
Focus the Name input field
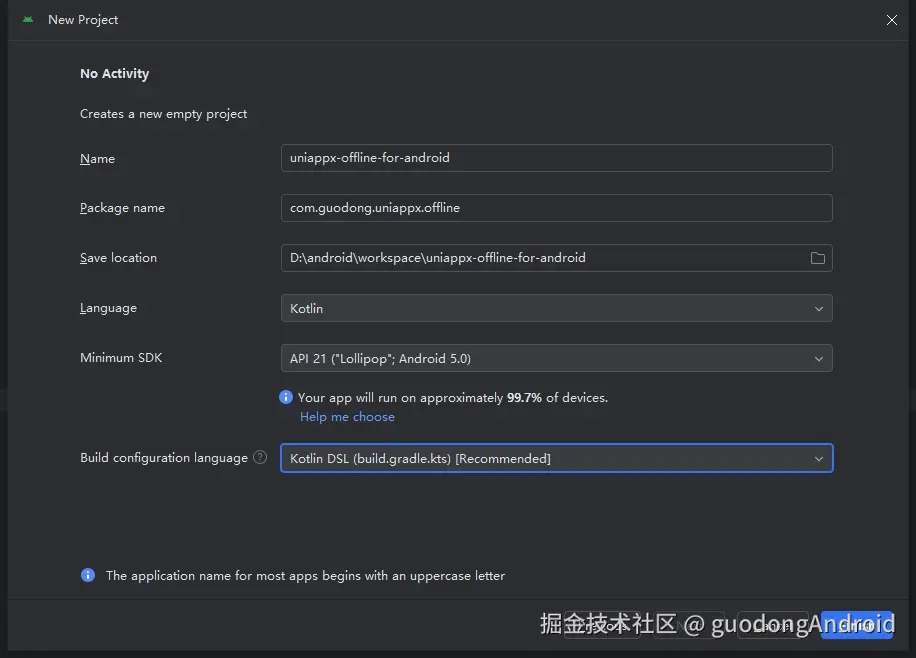click(x=557, y=158)
